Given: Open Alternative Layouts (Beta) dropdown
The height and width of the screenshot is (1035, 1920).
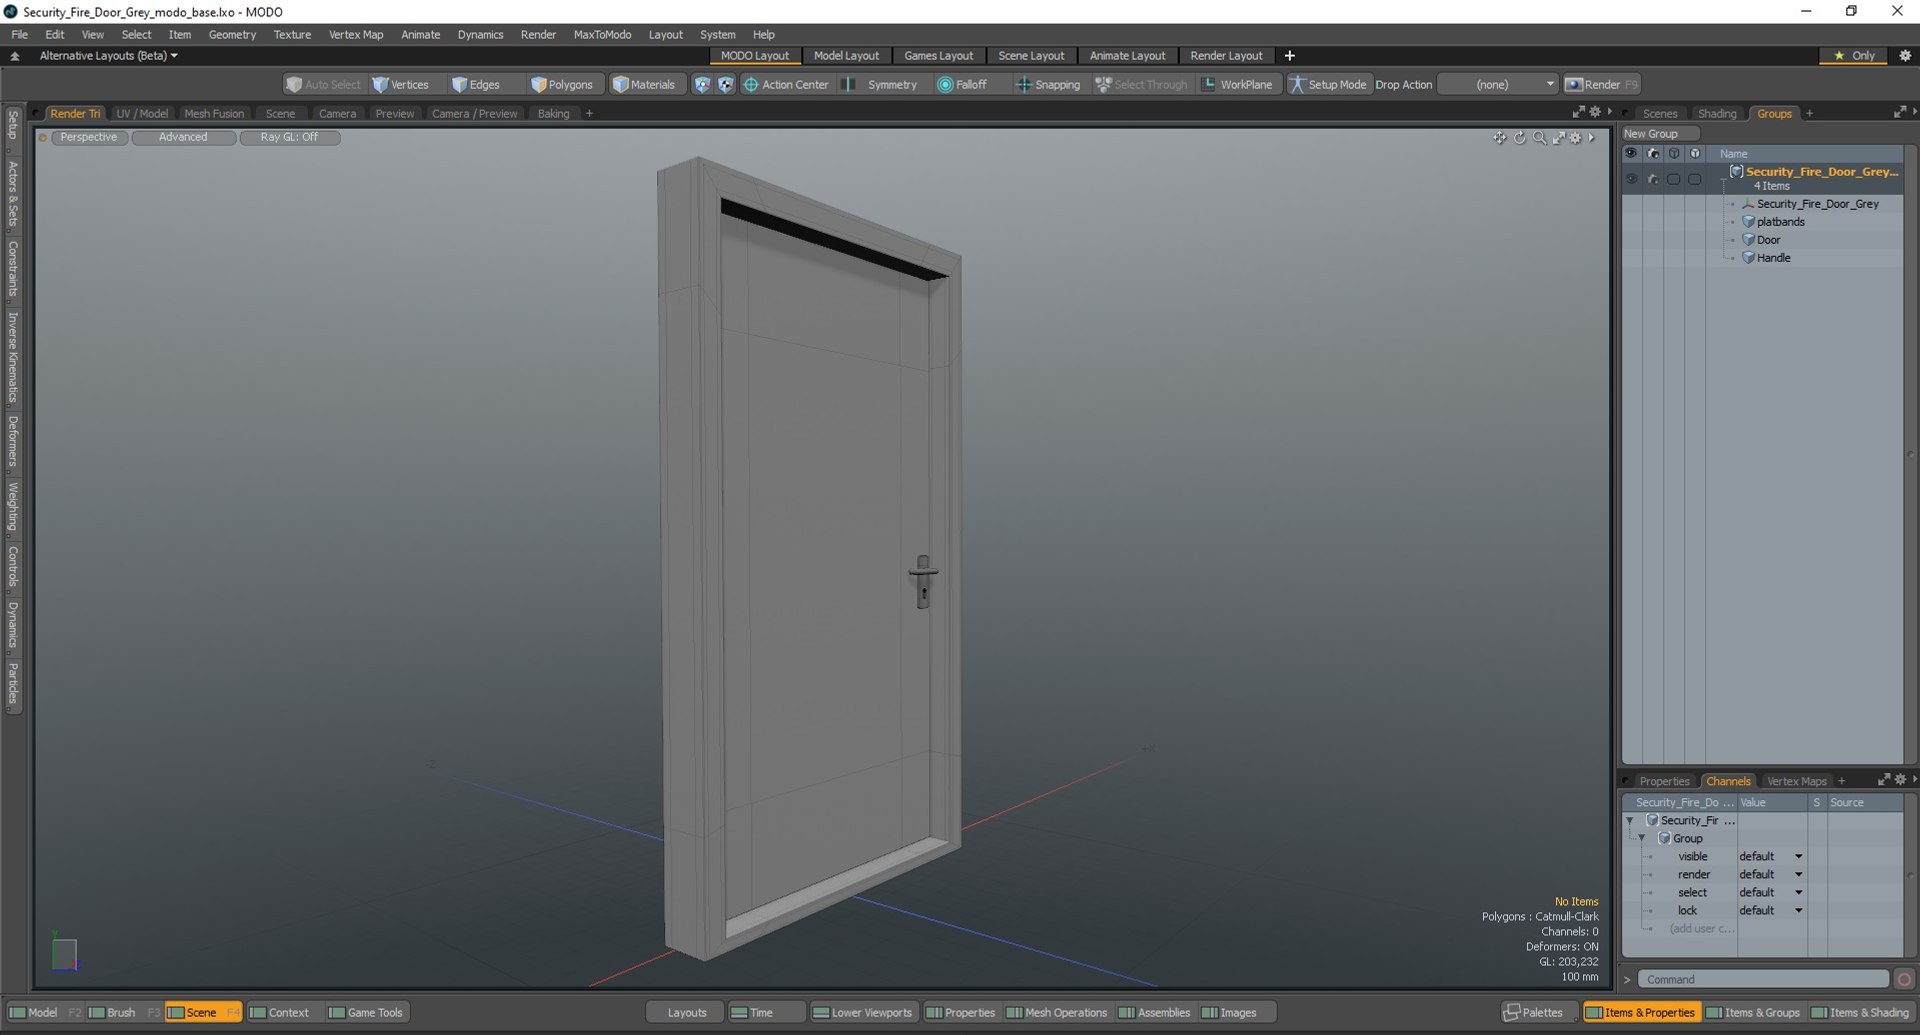Looking at the screenshot, I should coord(108,56).
